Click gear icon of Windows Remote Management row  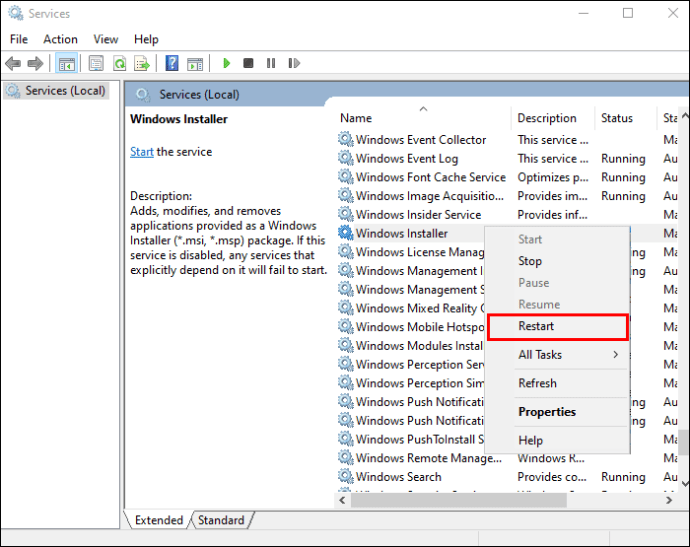[x=345, y=458]
